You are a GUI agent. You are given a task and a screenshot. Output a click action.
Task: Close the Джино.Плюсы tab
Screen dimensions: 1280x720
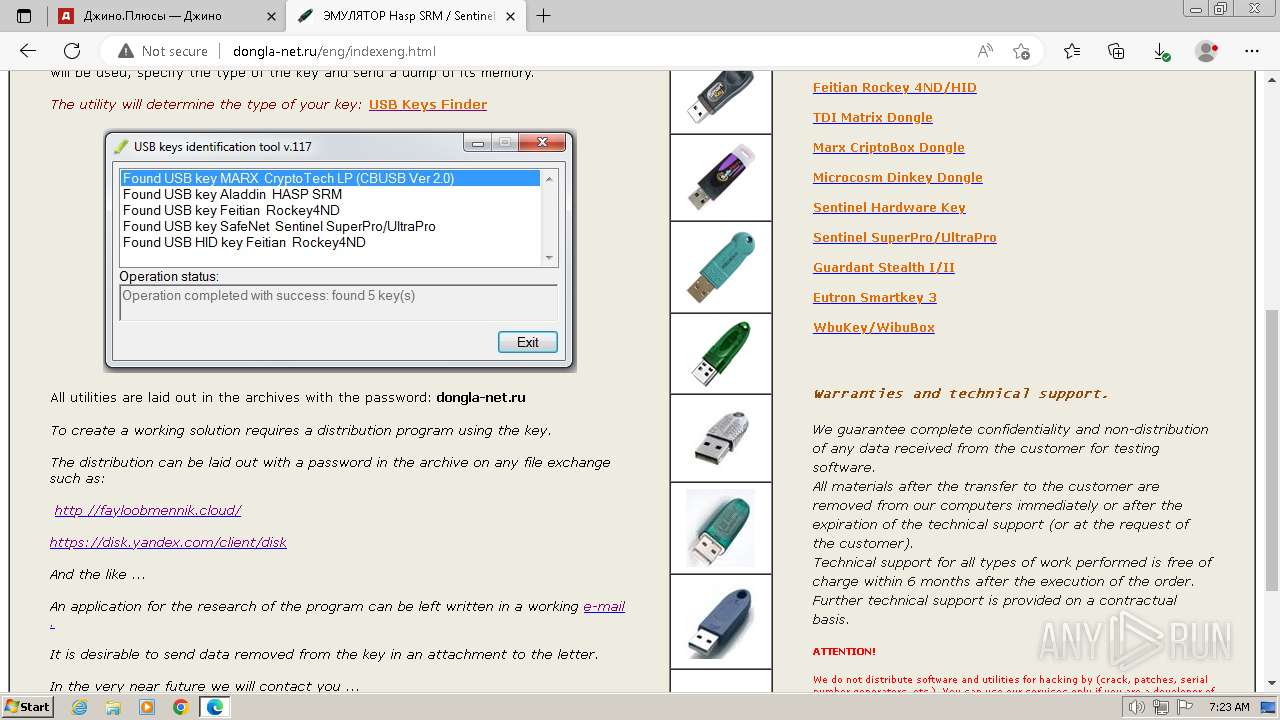pos(270,16)
